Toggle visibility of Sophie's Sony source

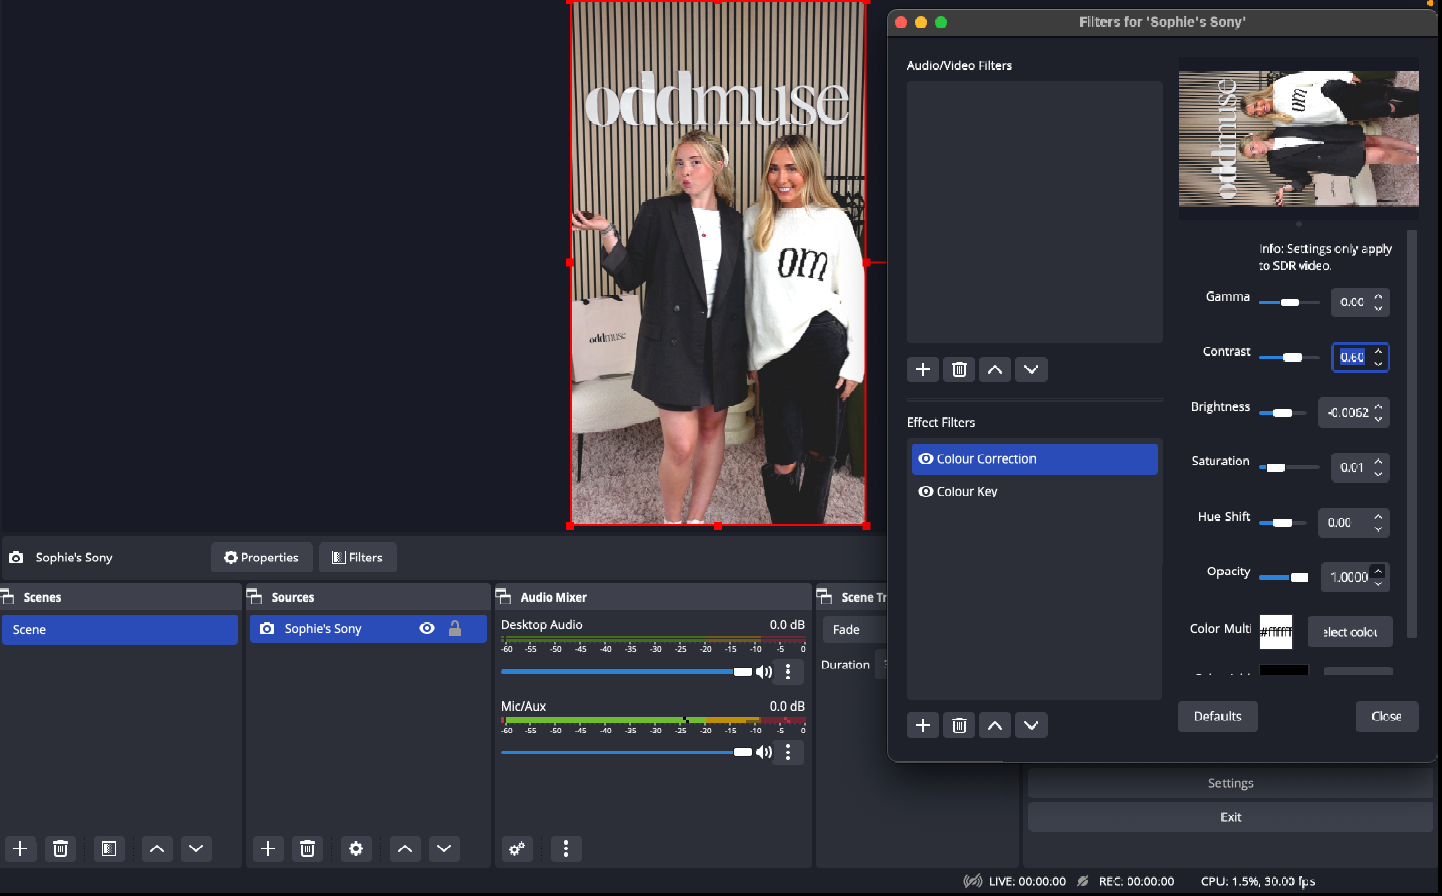point(427,628)
